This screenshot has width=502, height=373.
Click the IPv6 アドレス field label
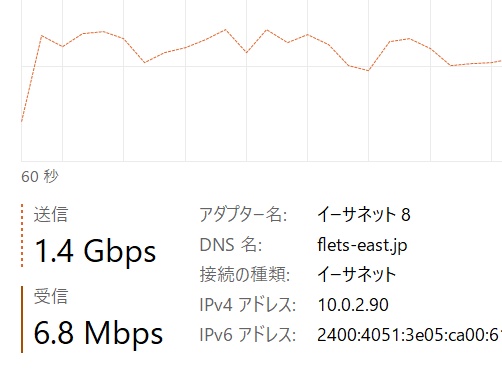[247, 335]
